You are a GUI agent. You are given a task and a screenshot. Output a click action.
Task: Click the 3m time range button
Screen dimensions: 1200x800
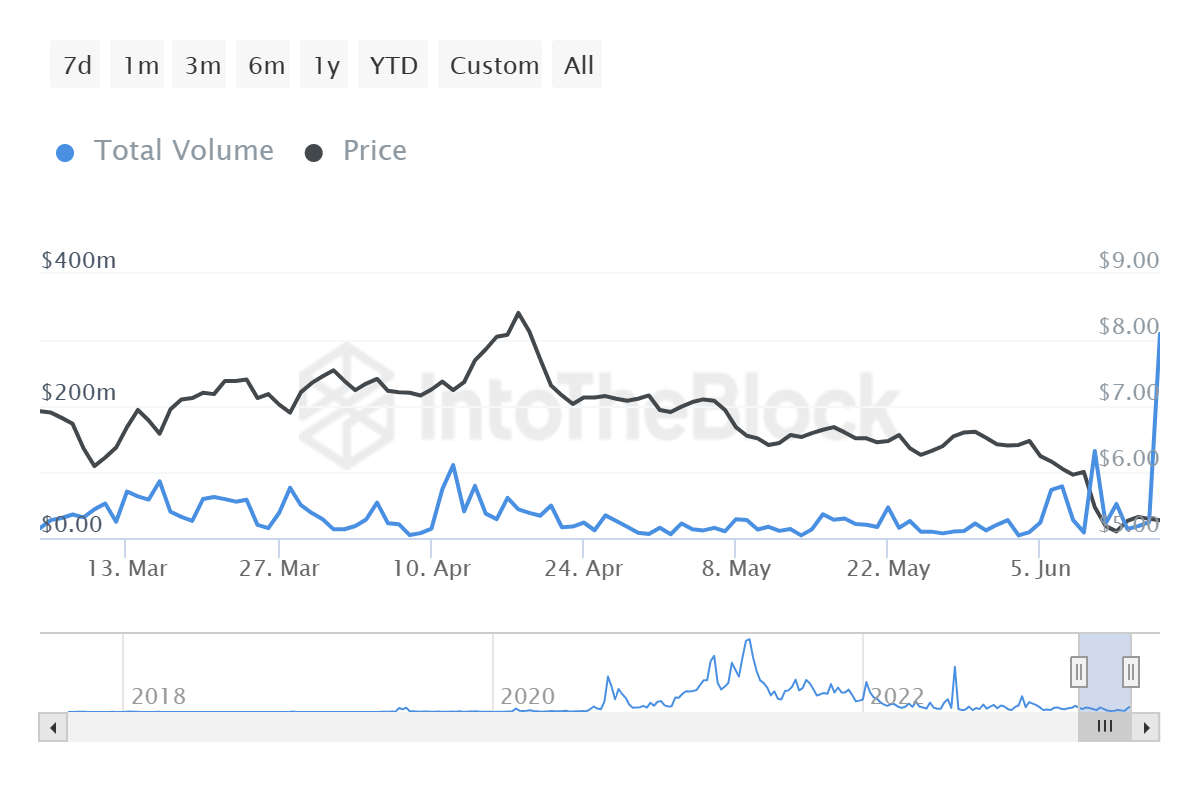199,64
